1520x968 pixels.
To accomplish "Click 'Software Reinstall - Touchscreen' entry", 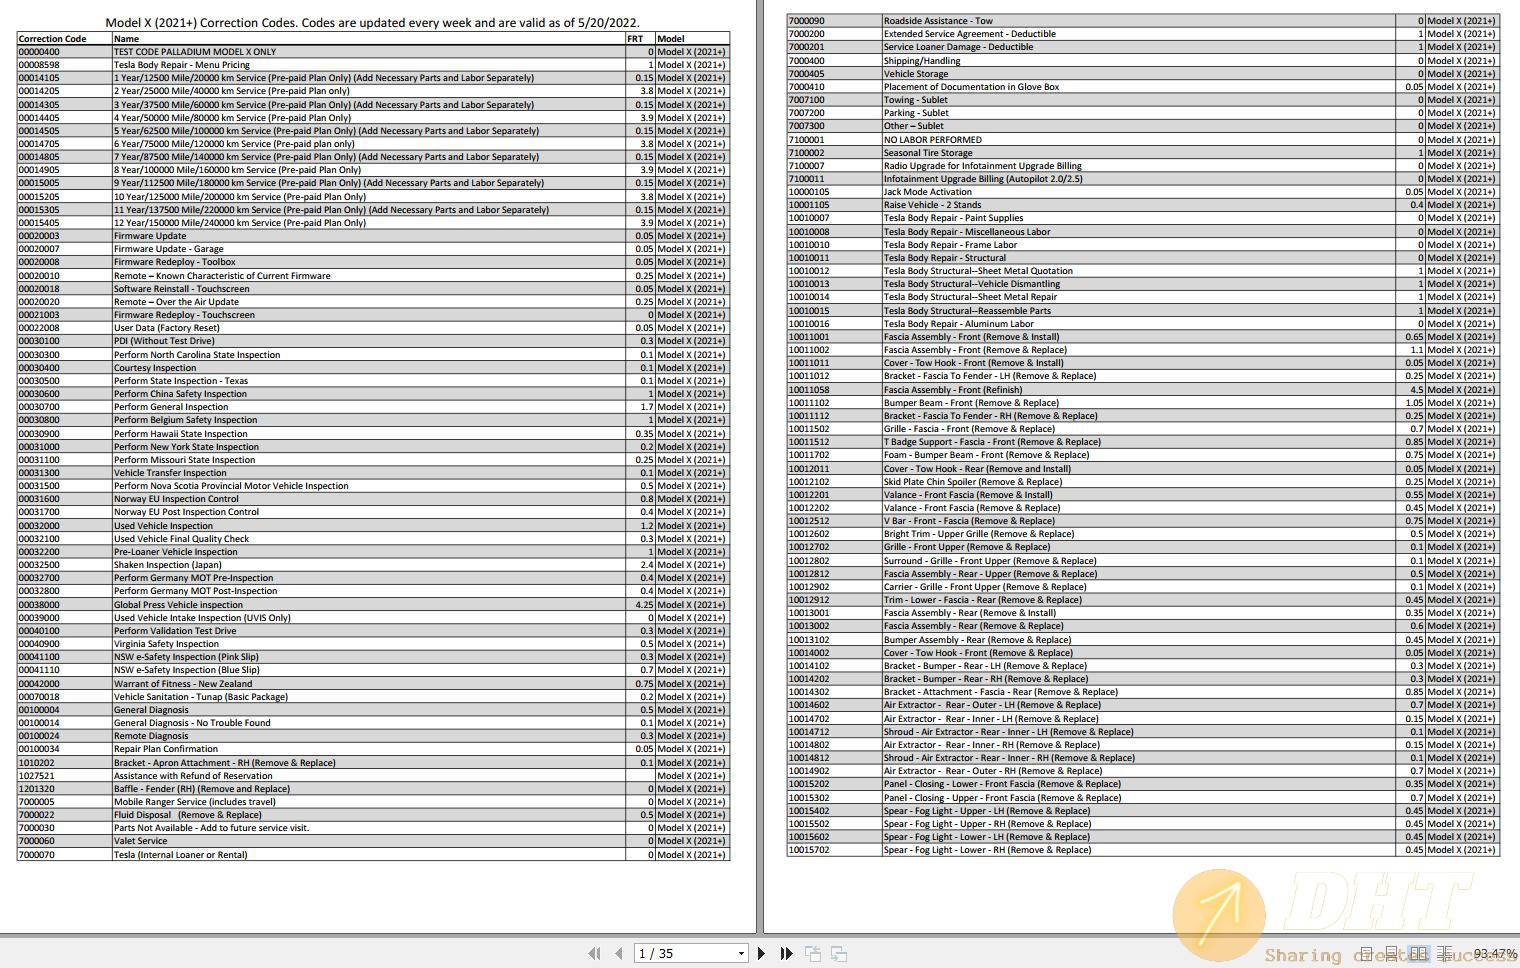I will [x=182, y=288].
